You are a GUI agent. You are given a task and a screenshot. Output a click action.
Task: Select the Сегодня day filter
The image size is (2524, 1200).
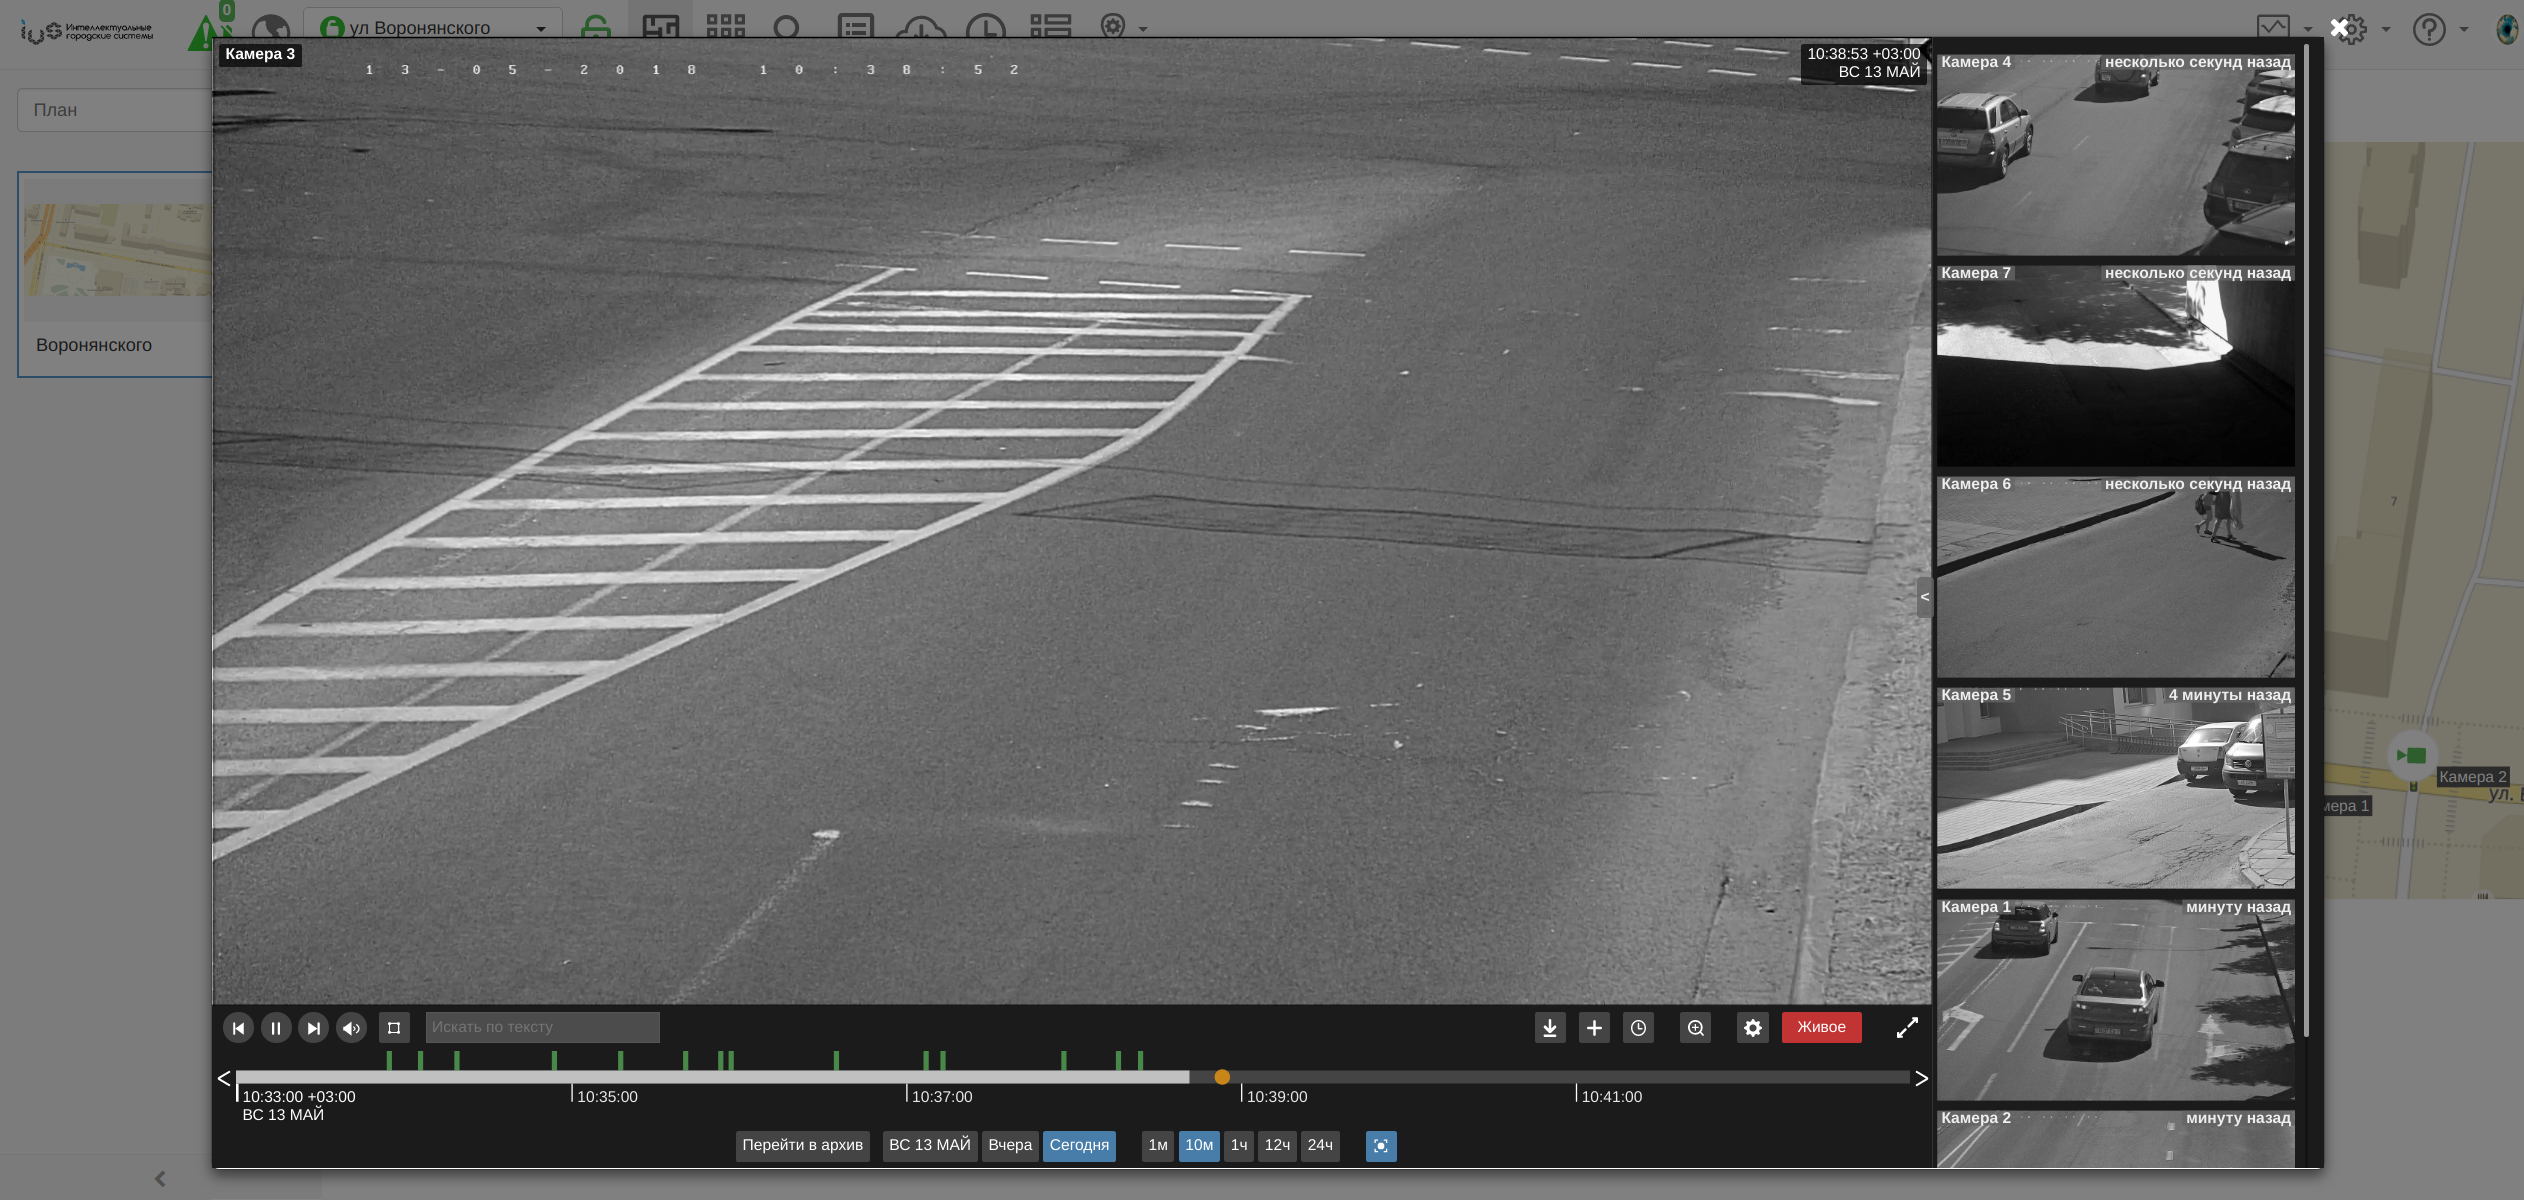pyautogui.click(x=1079, y=1145)
